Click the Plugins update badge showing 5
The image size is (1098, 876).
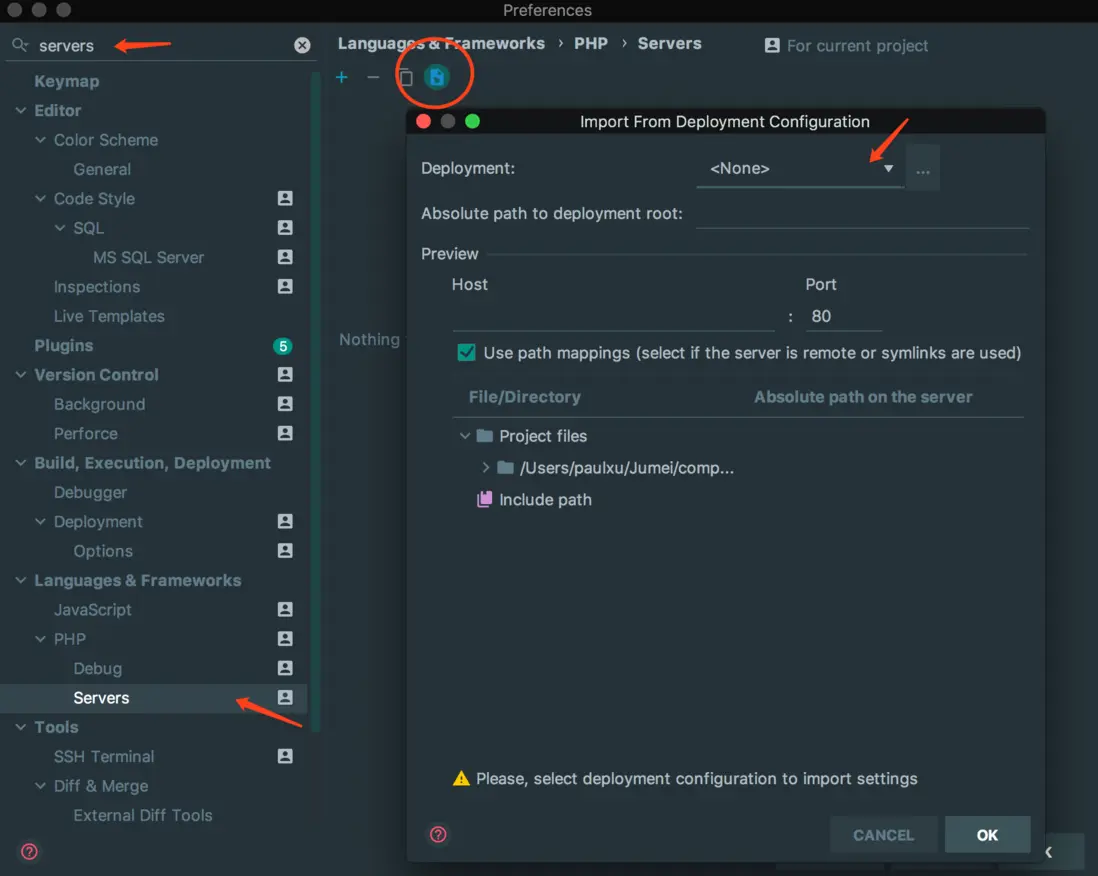coord(283,346)
